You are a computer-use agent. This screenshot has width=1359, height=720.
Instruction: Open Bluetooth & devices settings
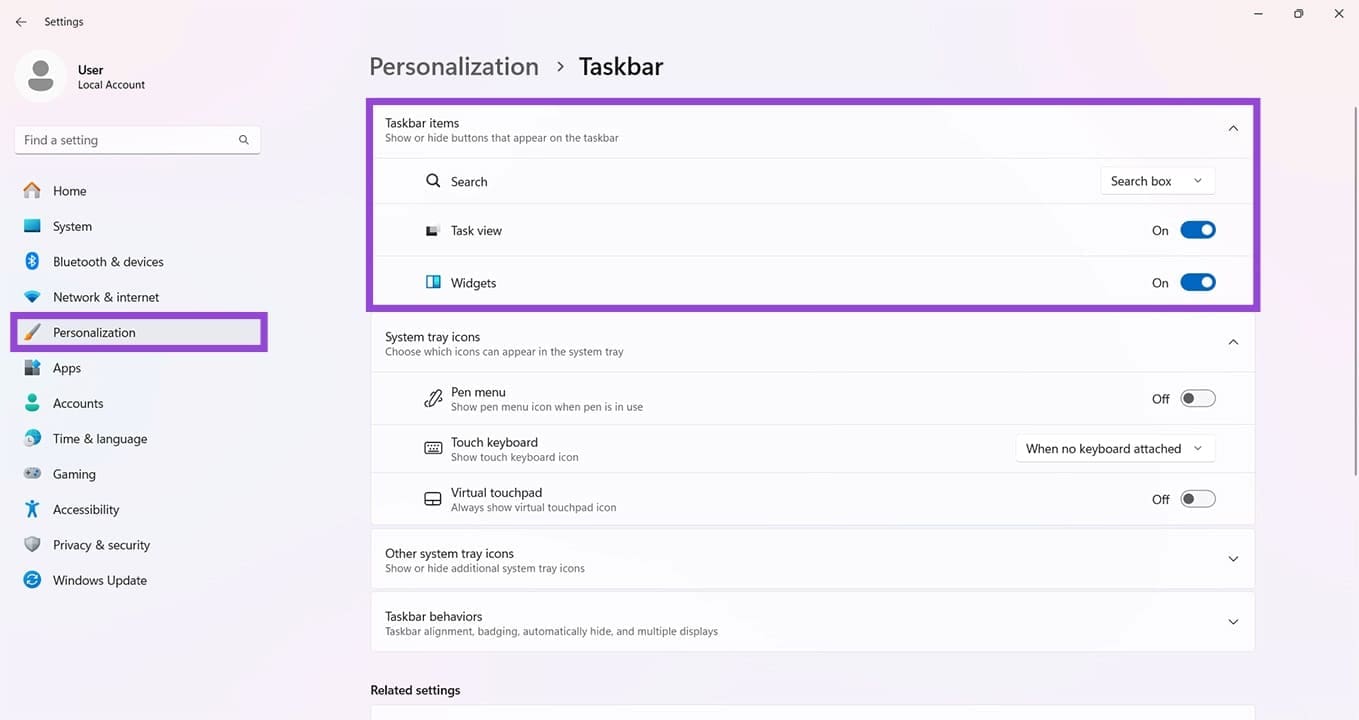point(33,261)
